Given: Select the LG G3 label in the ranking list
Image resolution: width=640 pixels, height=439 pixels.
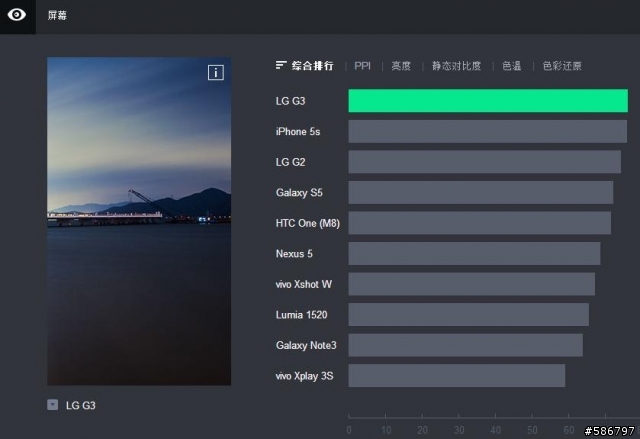Looking at the screenshot, I should 290,101.
